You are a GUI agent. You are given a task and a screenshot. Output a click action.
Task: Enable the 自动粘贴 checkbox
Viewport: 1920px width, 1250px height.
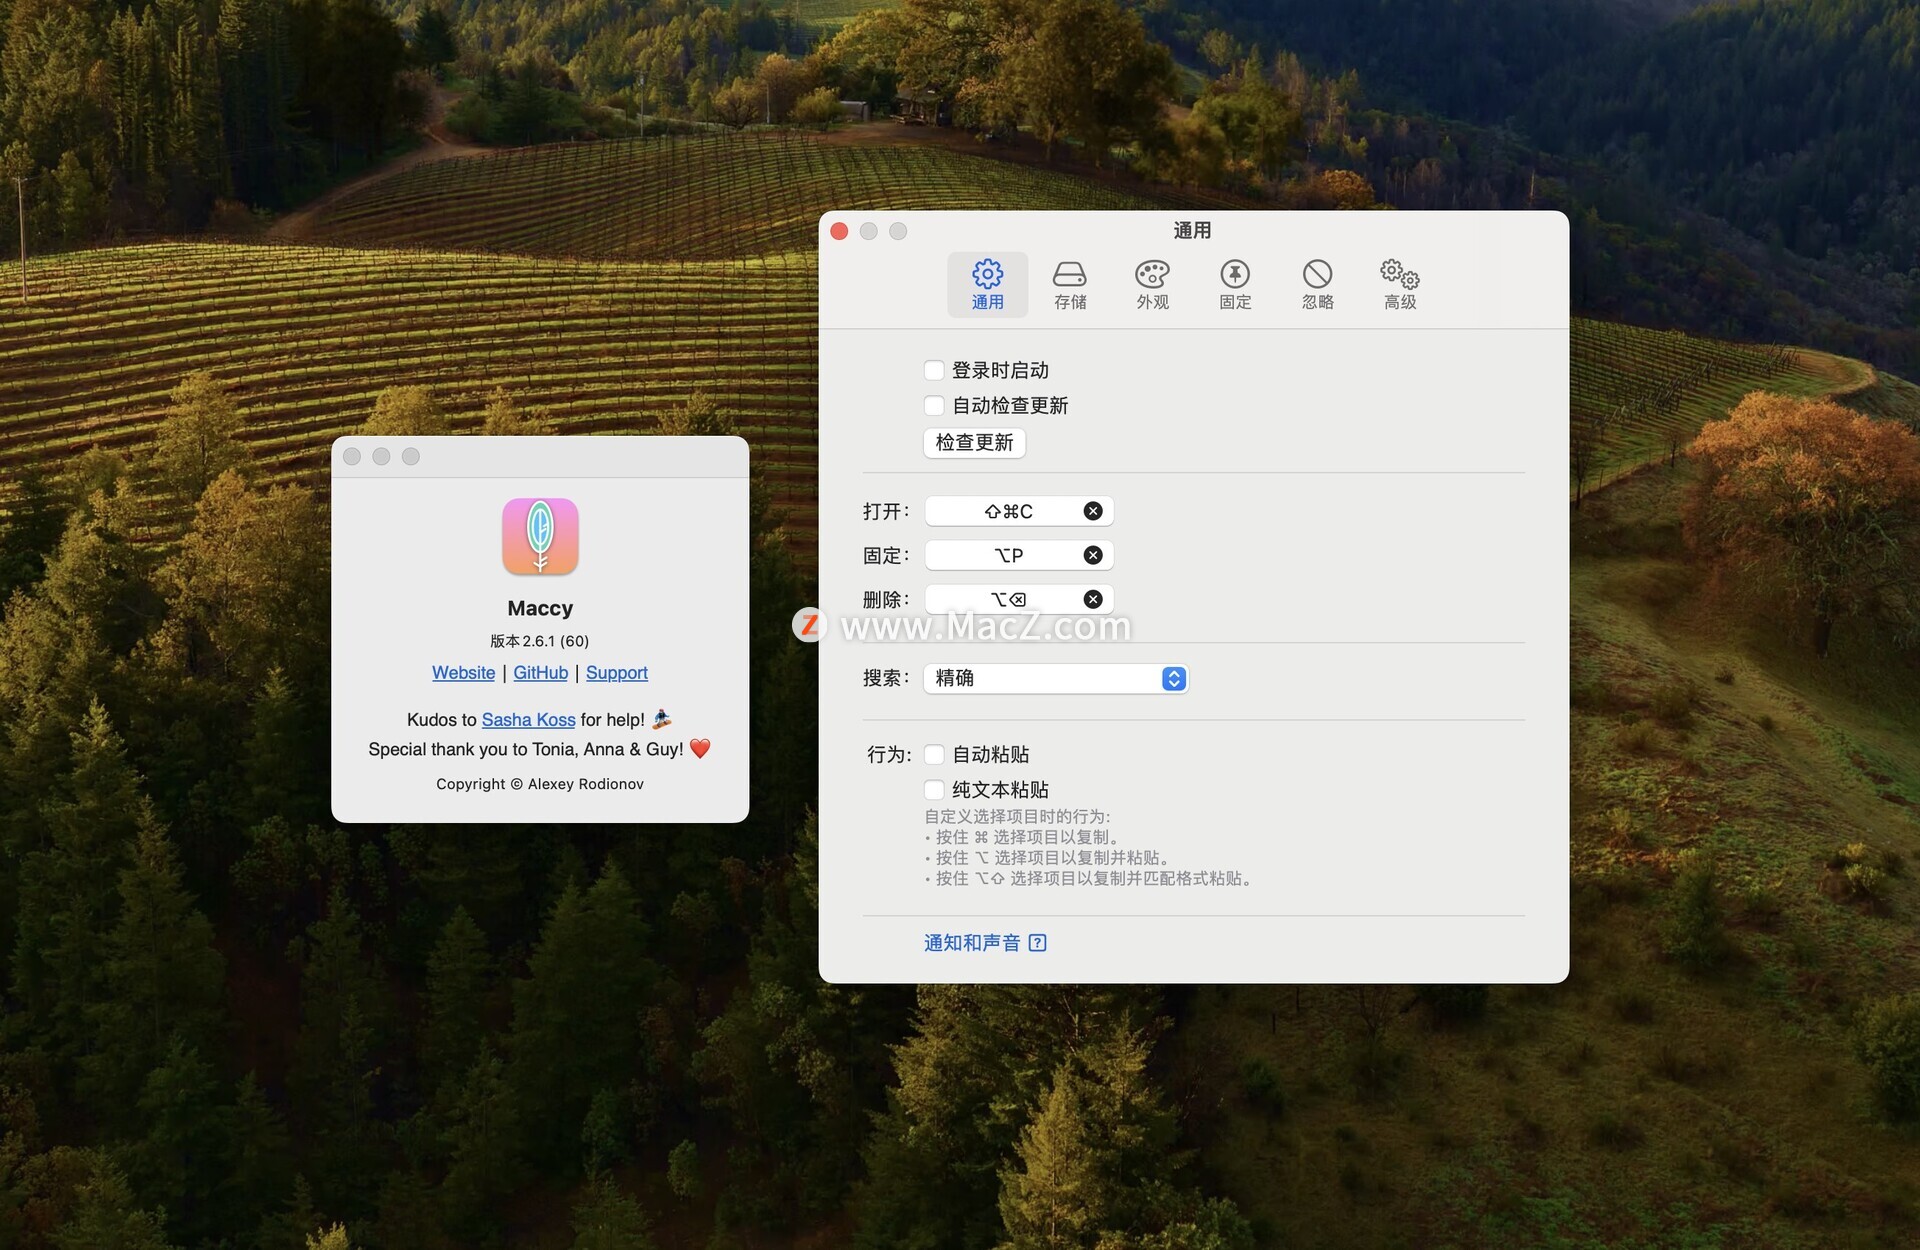tap(934, 754)
